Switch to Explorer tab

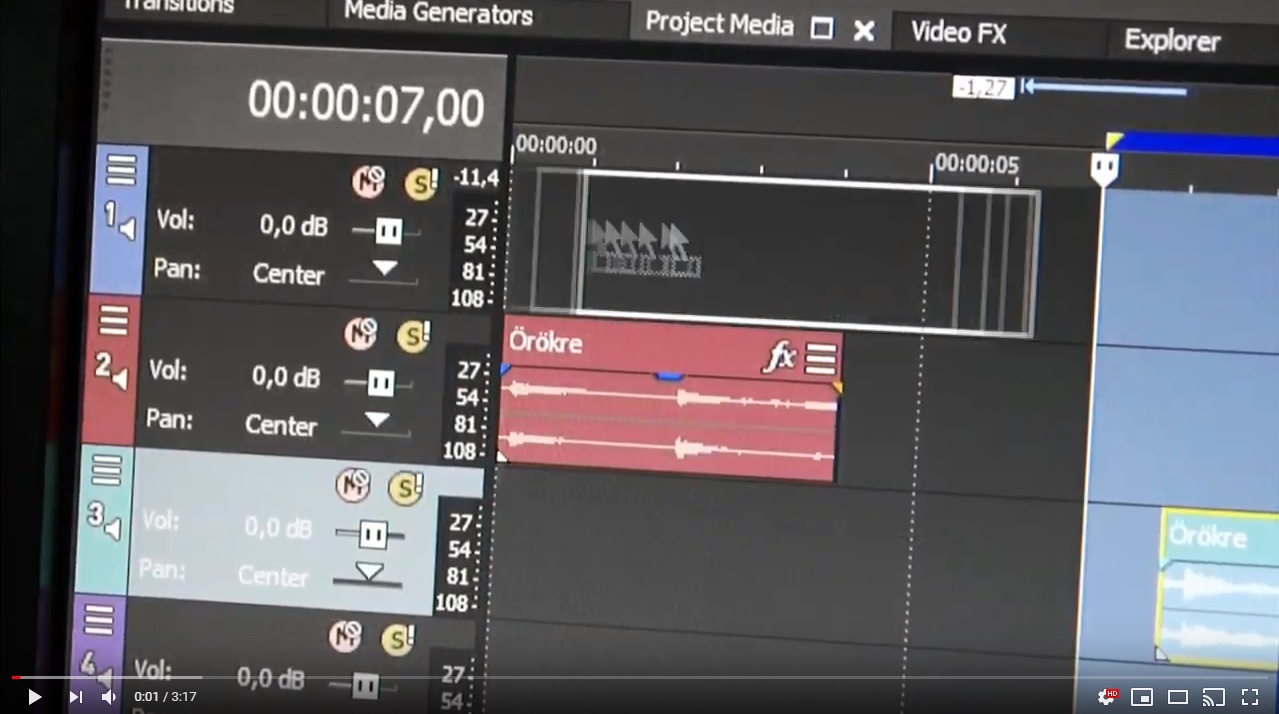click(x=1172, y=40)
